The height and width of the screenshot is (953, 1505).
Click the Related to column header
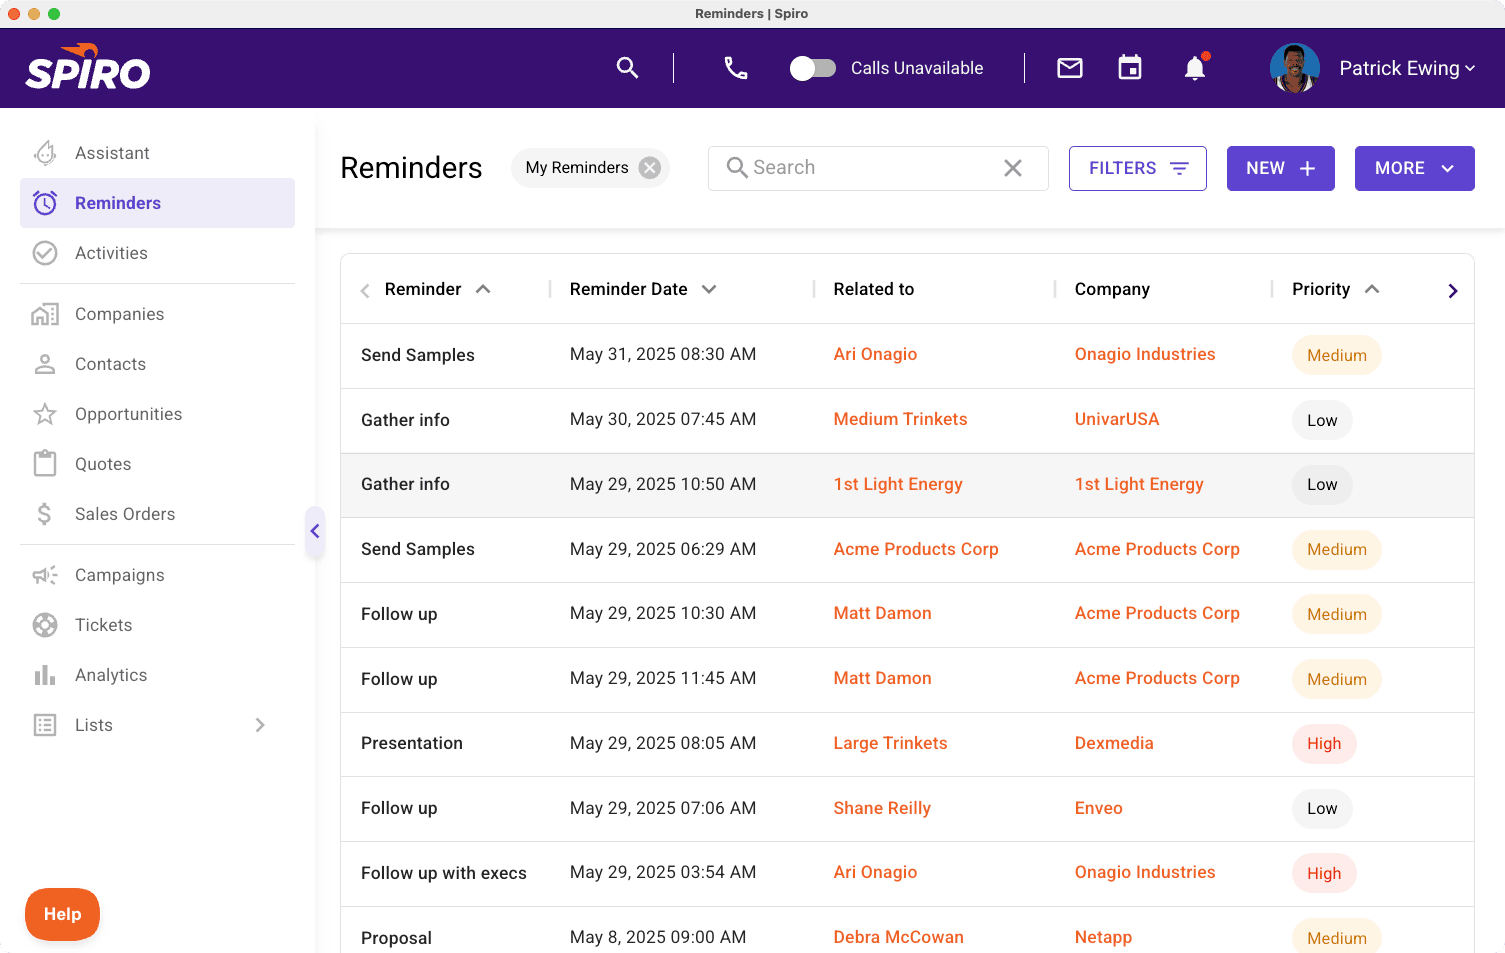(x=874, y=289)
